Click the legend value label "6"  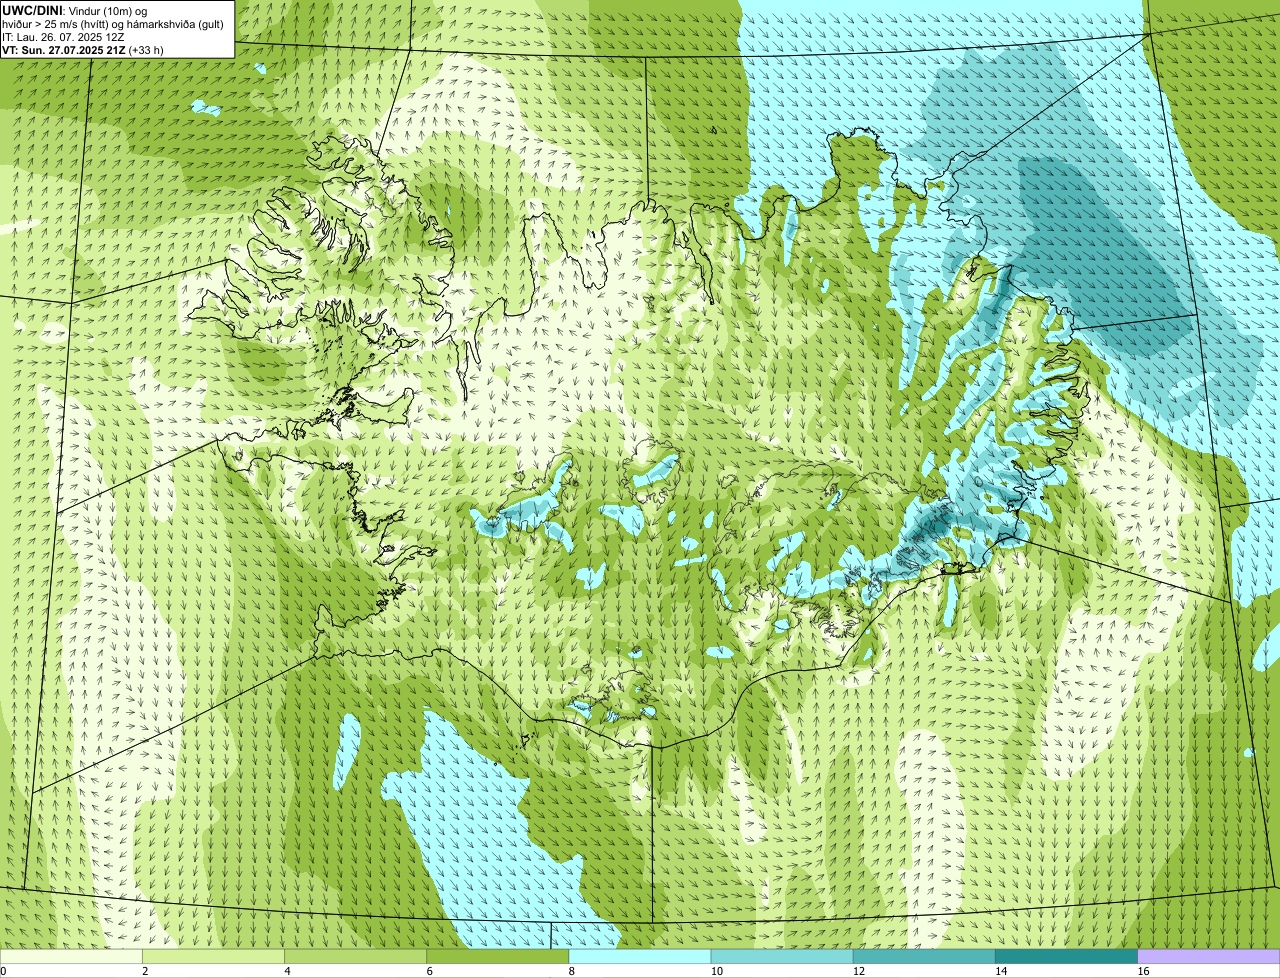430,971
